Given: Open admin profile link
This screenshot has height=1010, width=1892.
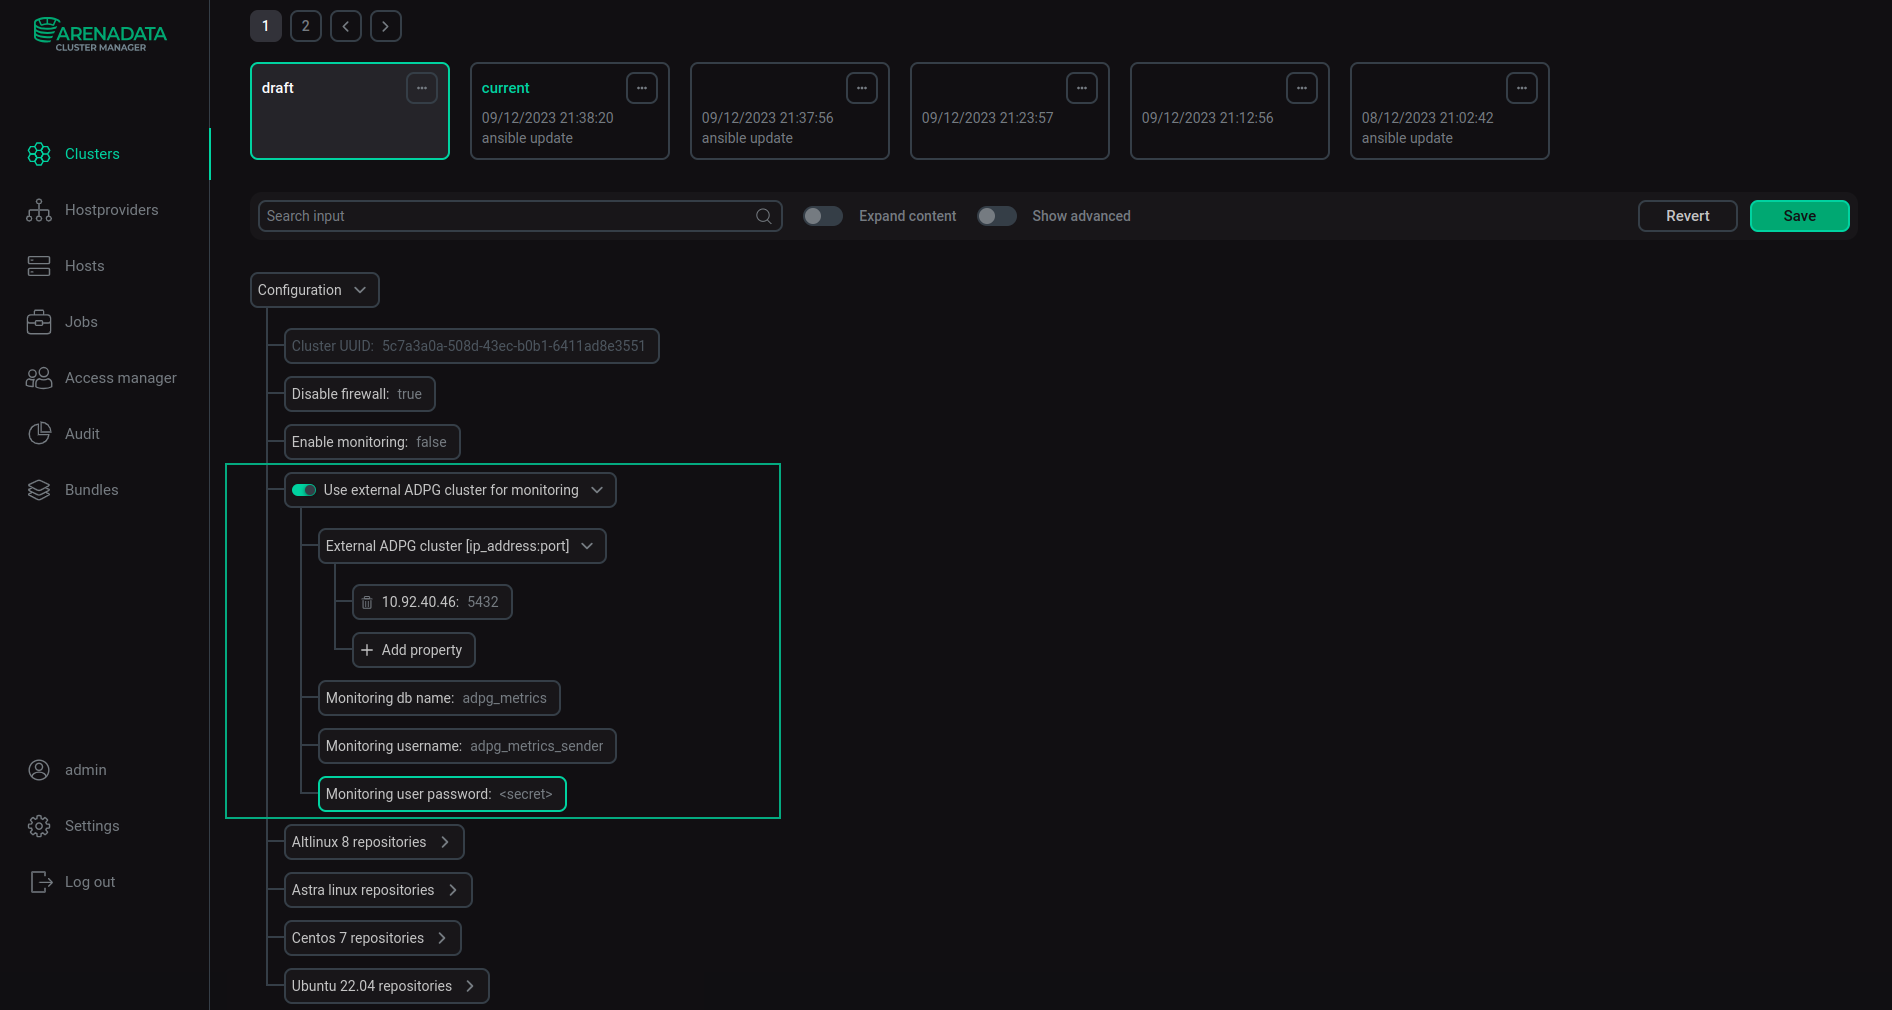Looking at the screenshot, I should (x=85, y=770).
